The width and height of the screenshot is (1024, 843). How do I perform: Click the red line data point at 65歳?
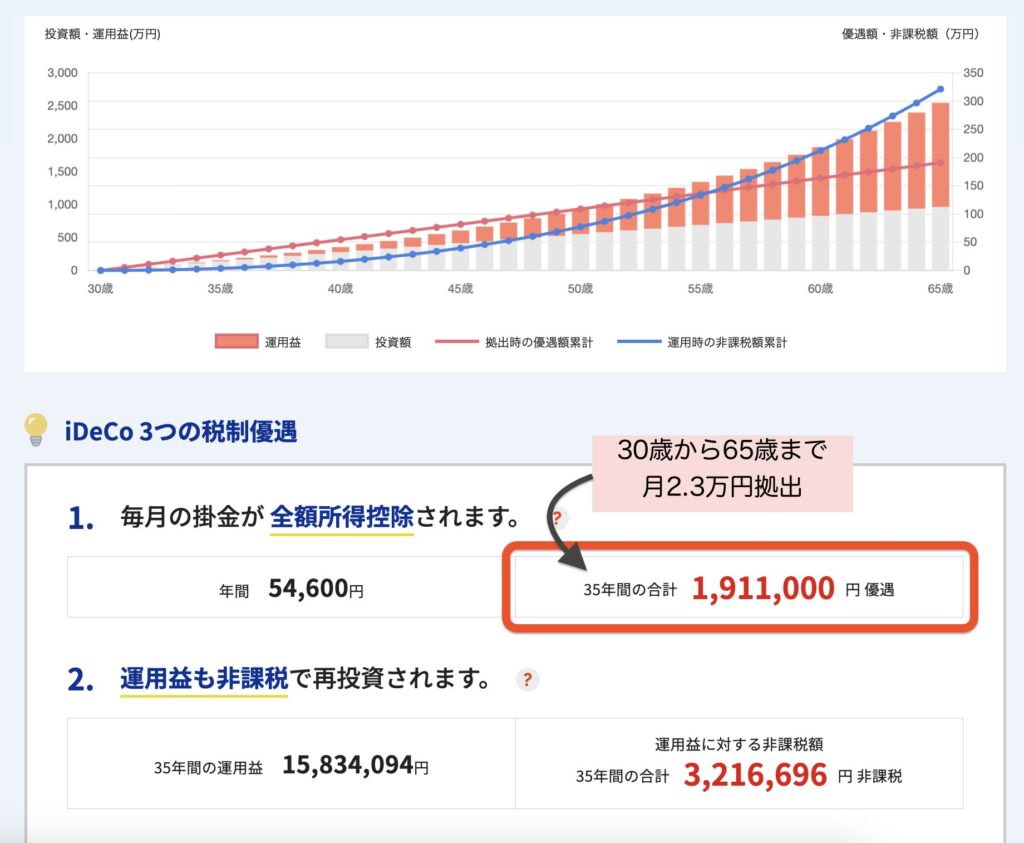tap(940, 163)
